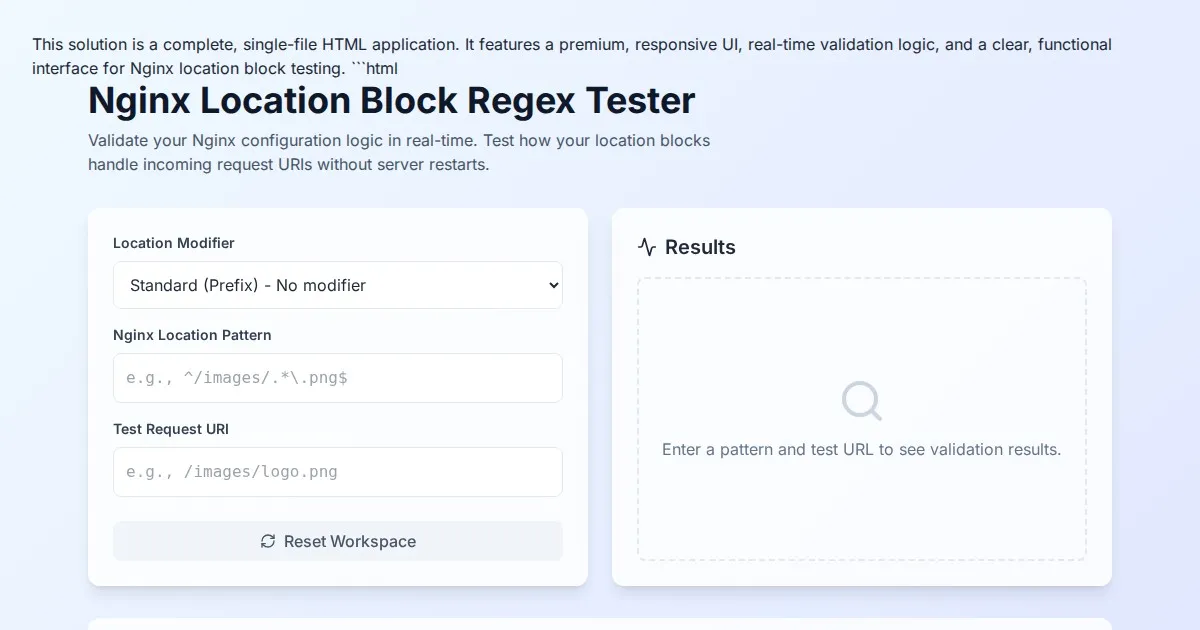
Task: Click the magnifier icon in results placeholder
Action: click(861, 401)
